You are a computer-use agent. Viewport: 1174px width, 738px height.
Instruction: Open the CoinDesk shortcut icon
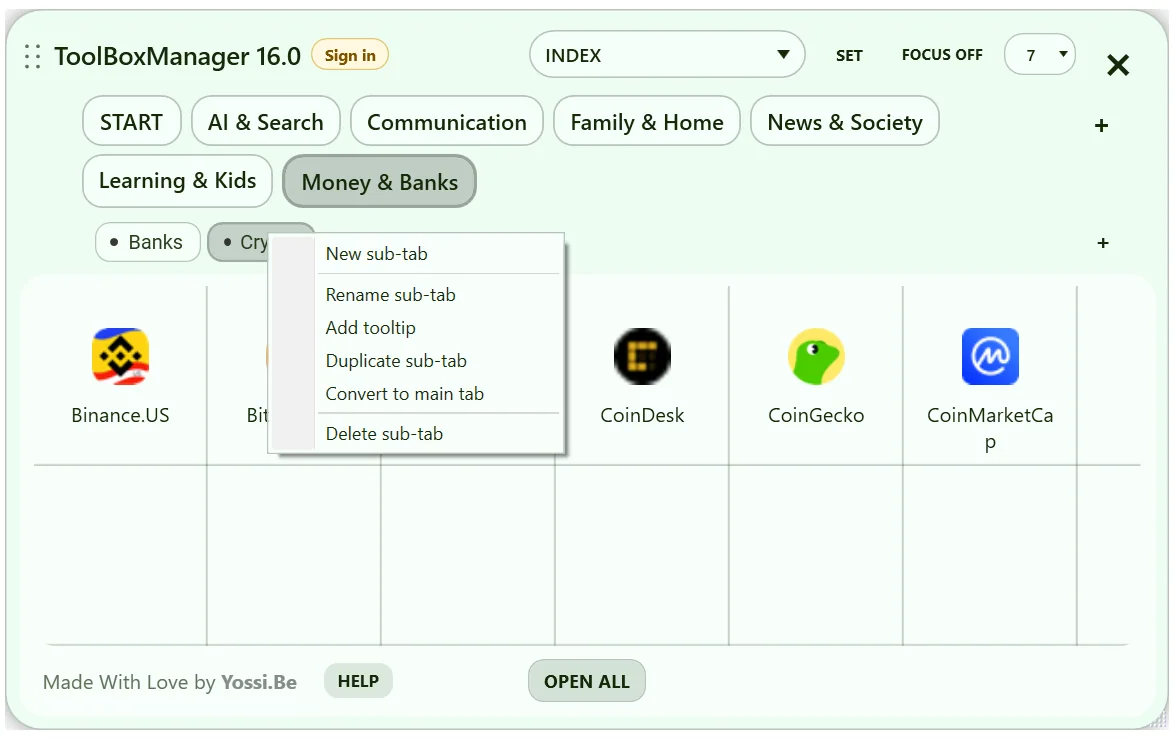coord(642,356)
